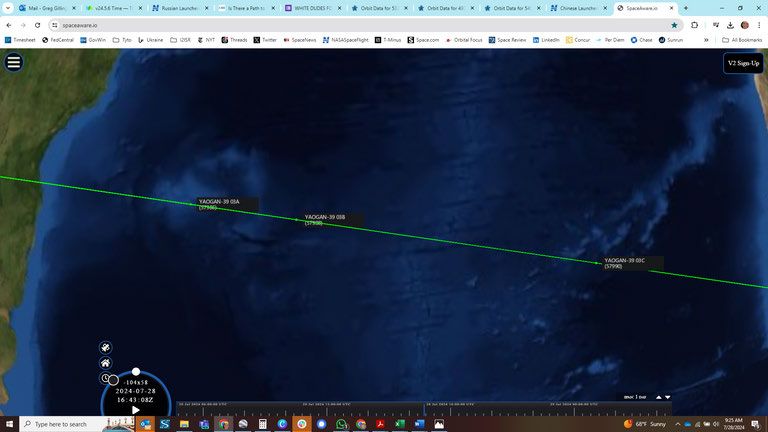768x432 pixels.
Task: Open the taskbar volume icon
Action: (x=716, y=424)
